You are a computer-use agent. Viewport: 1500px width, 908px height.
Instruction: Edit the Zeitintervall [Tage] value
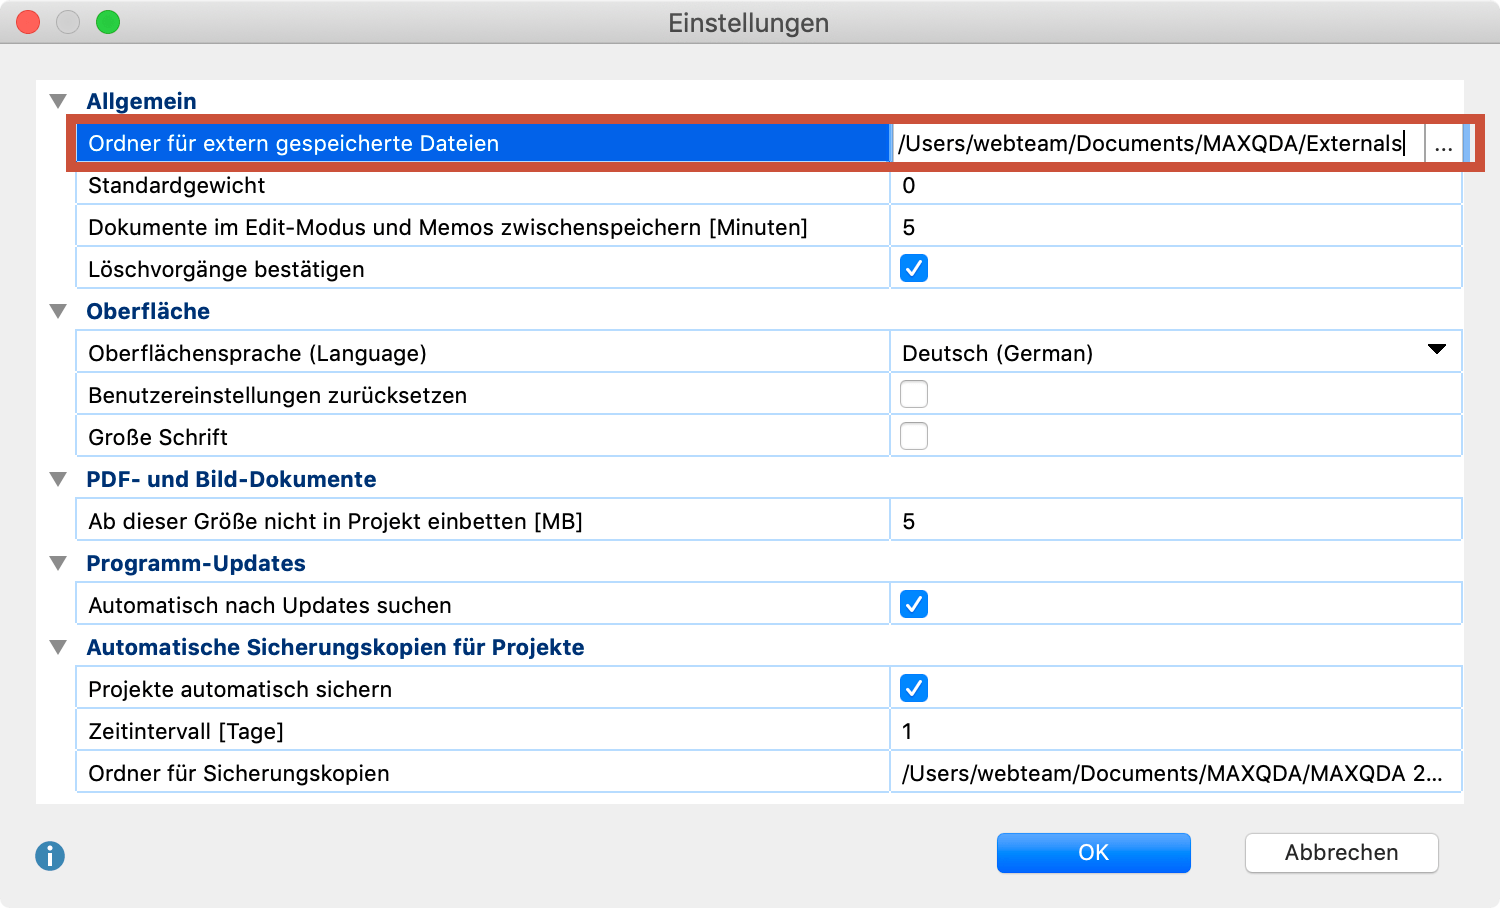click(1176, 731)
